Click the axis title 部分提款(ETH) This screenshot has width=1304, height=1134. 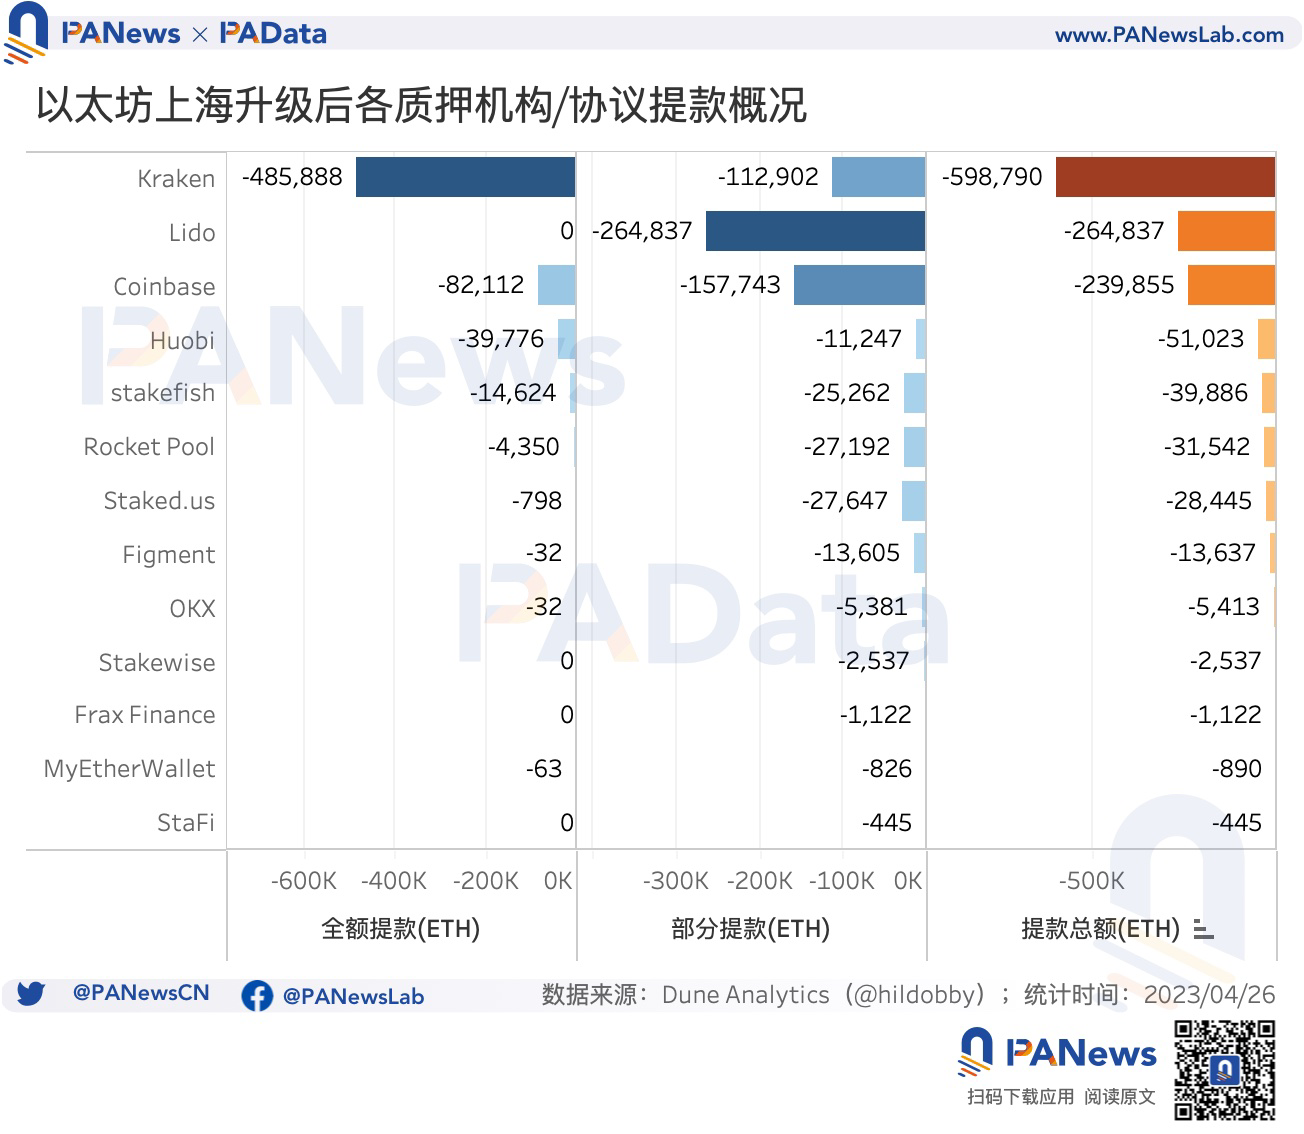point(751,929)
